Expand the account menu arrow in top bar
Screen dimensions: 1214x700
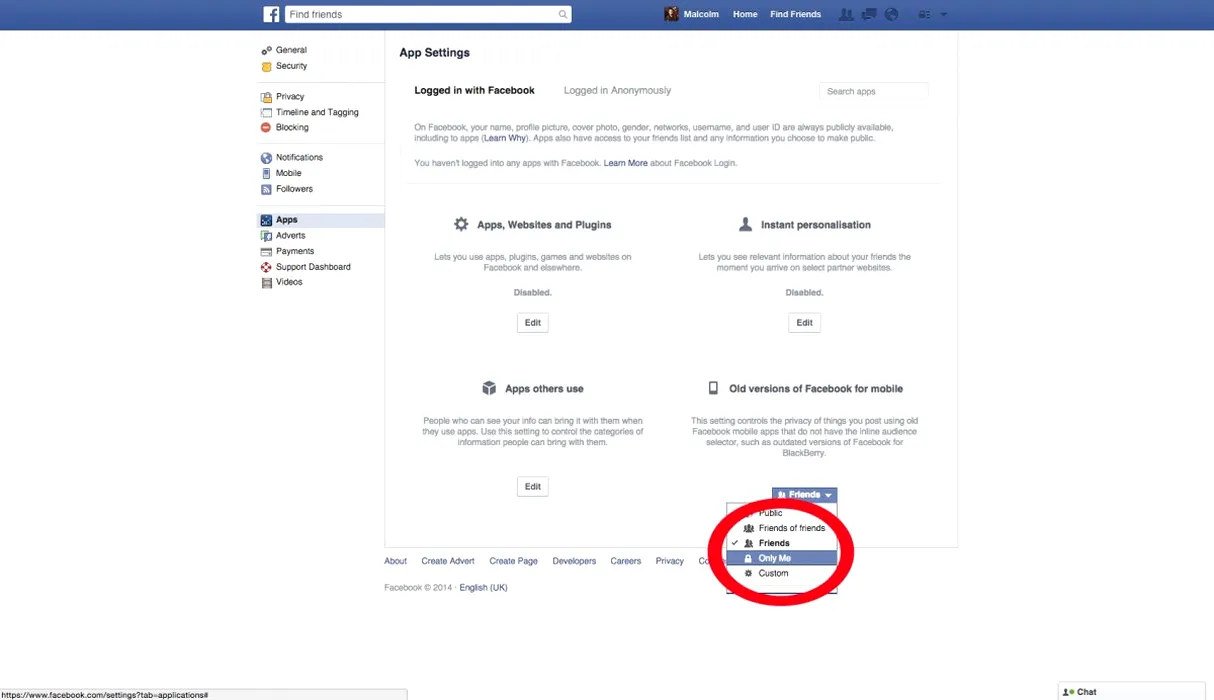(x=944, y=15)
